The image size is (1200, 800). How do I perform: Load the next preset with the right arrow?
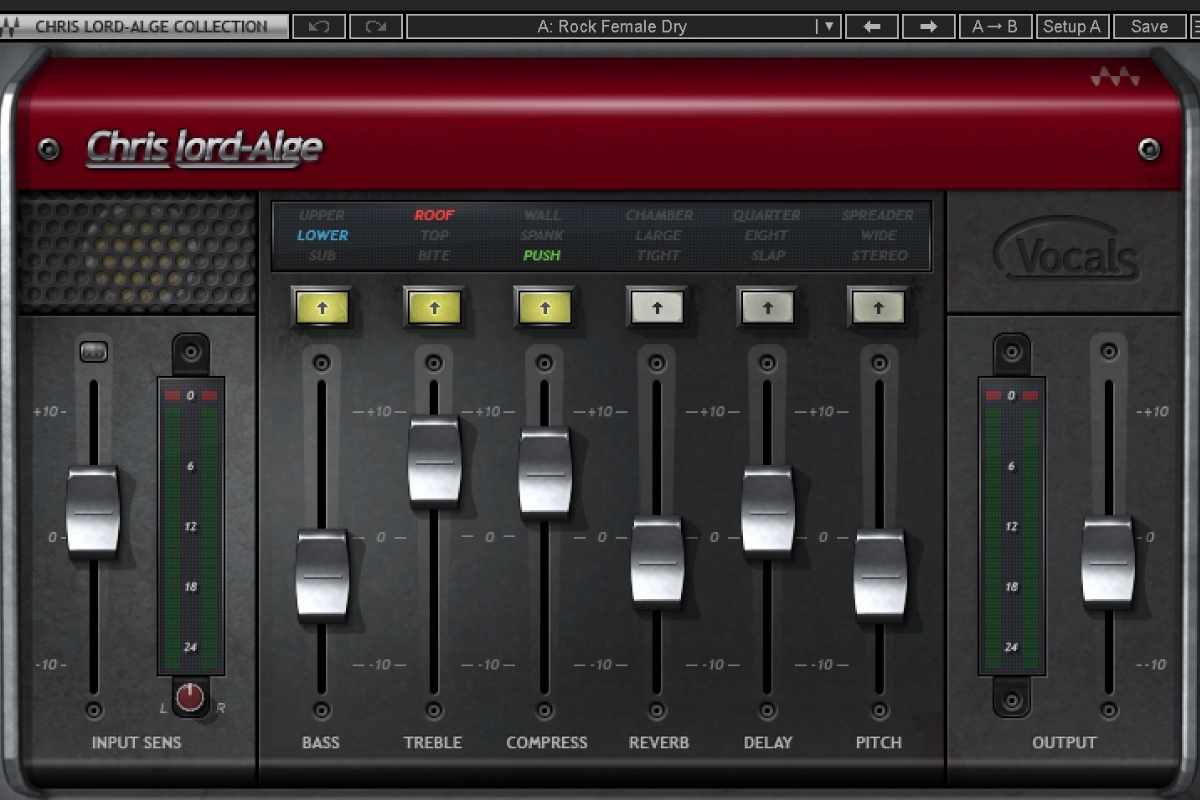pos(928,26)
